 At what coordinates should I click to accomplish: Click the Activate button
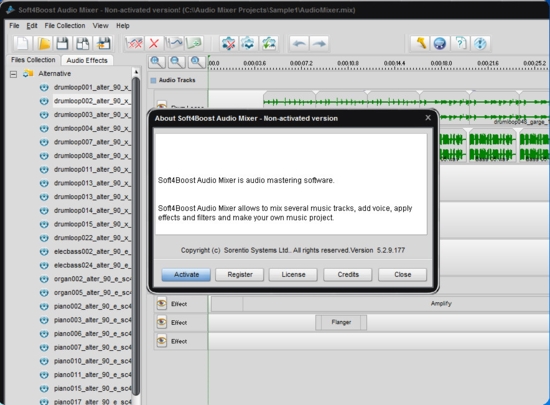pyautogui.click(x=186, y=275)
